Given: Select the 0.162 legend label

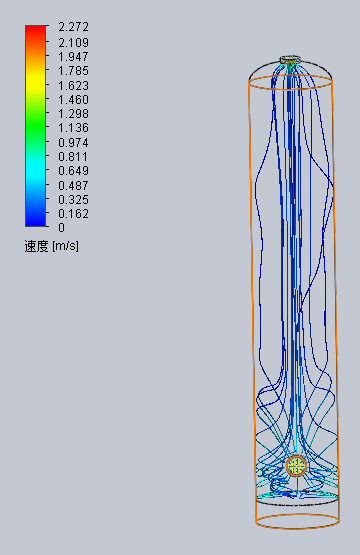Looking at the screenshot, I should tap(73, 214).
